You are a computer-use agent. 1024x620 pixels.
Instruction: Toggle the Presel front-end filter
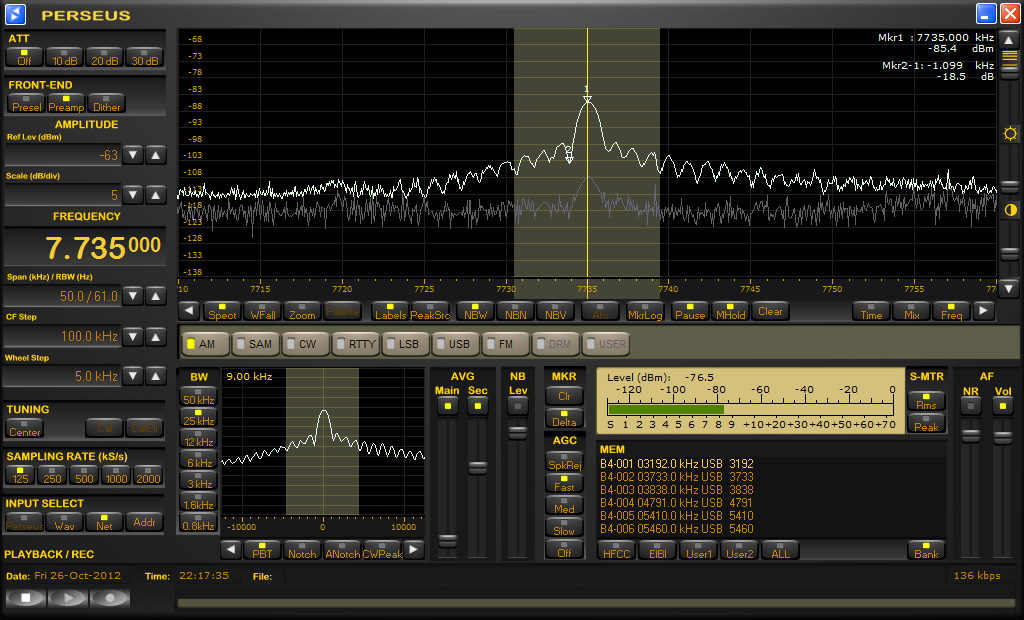pos(26,103)
